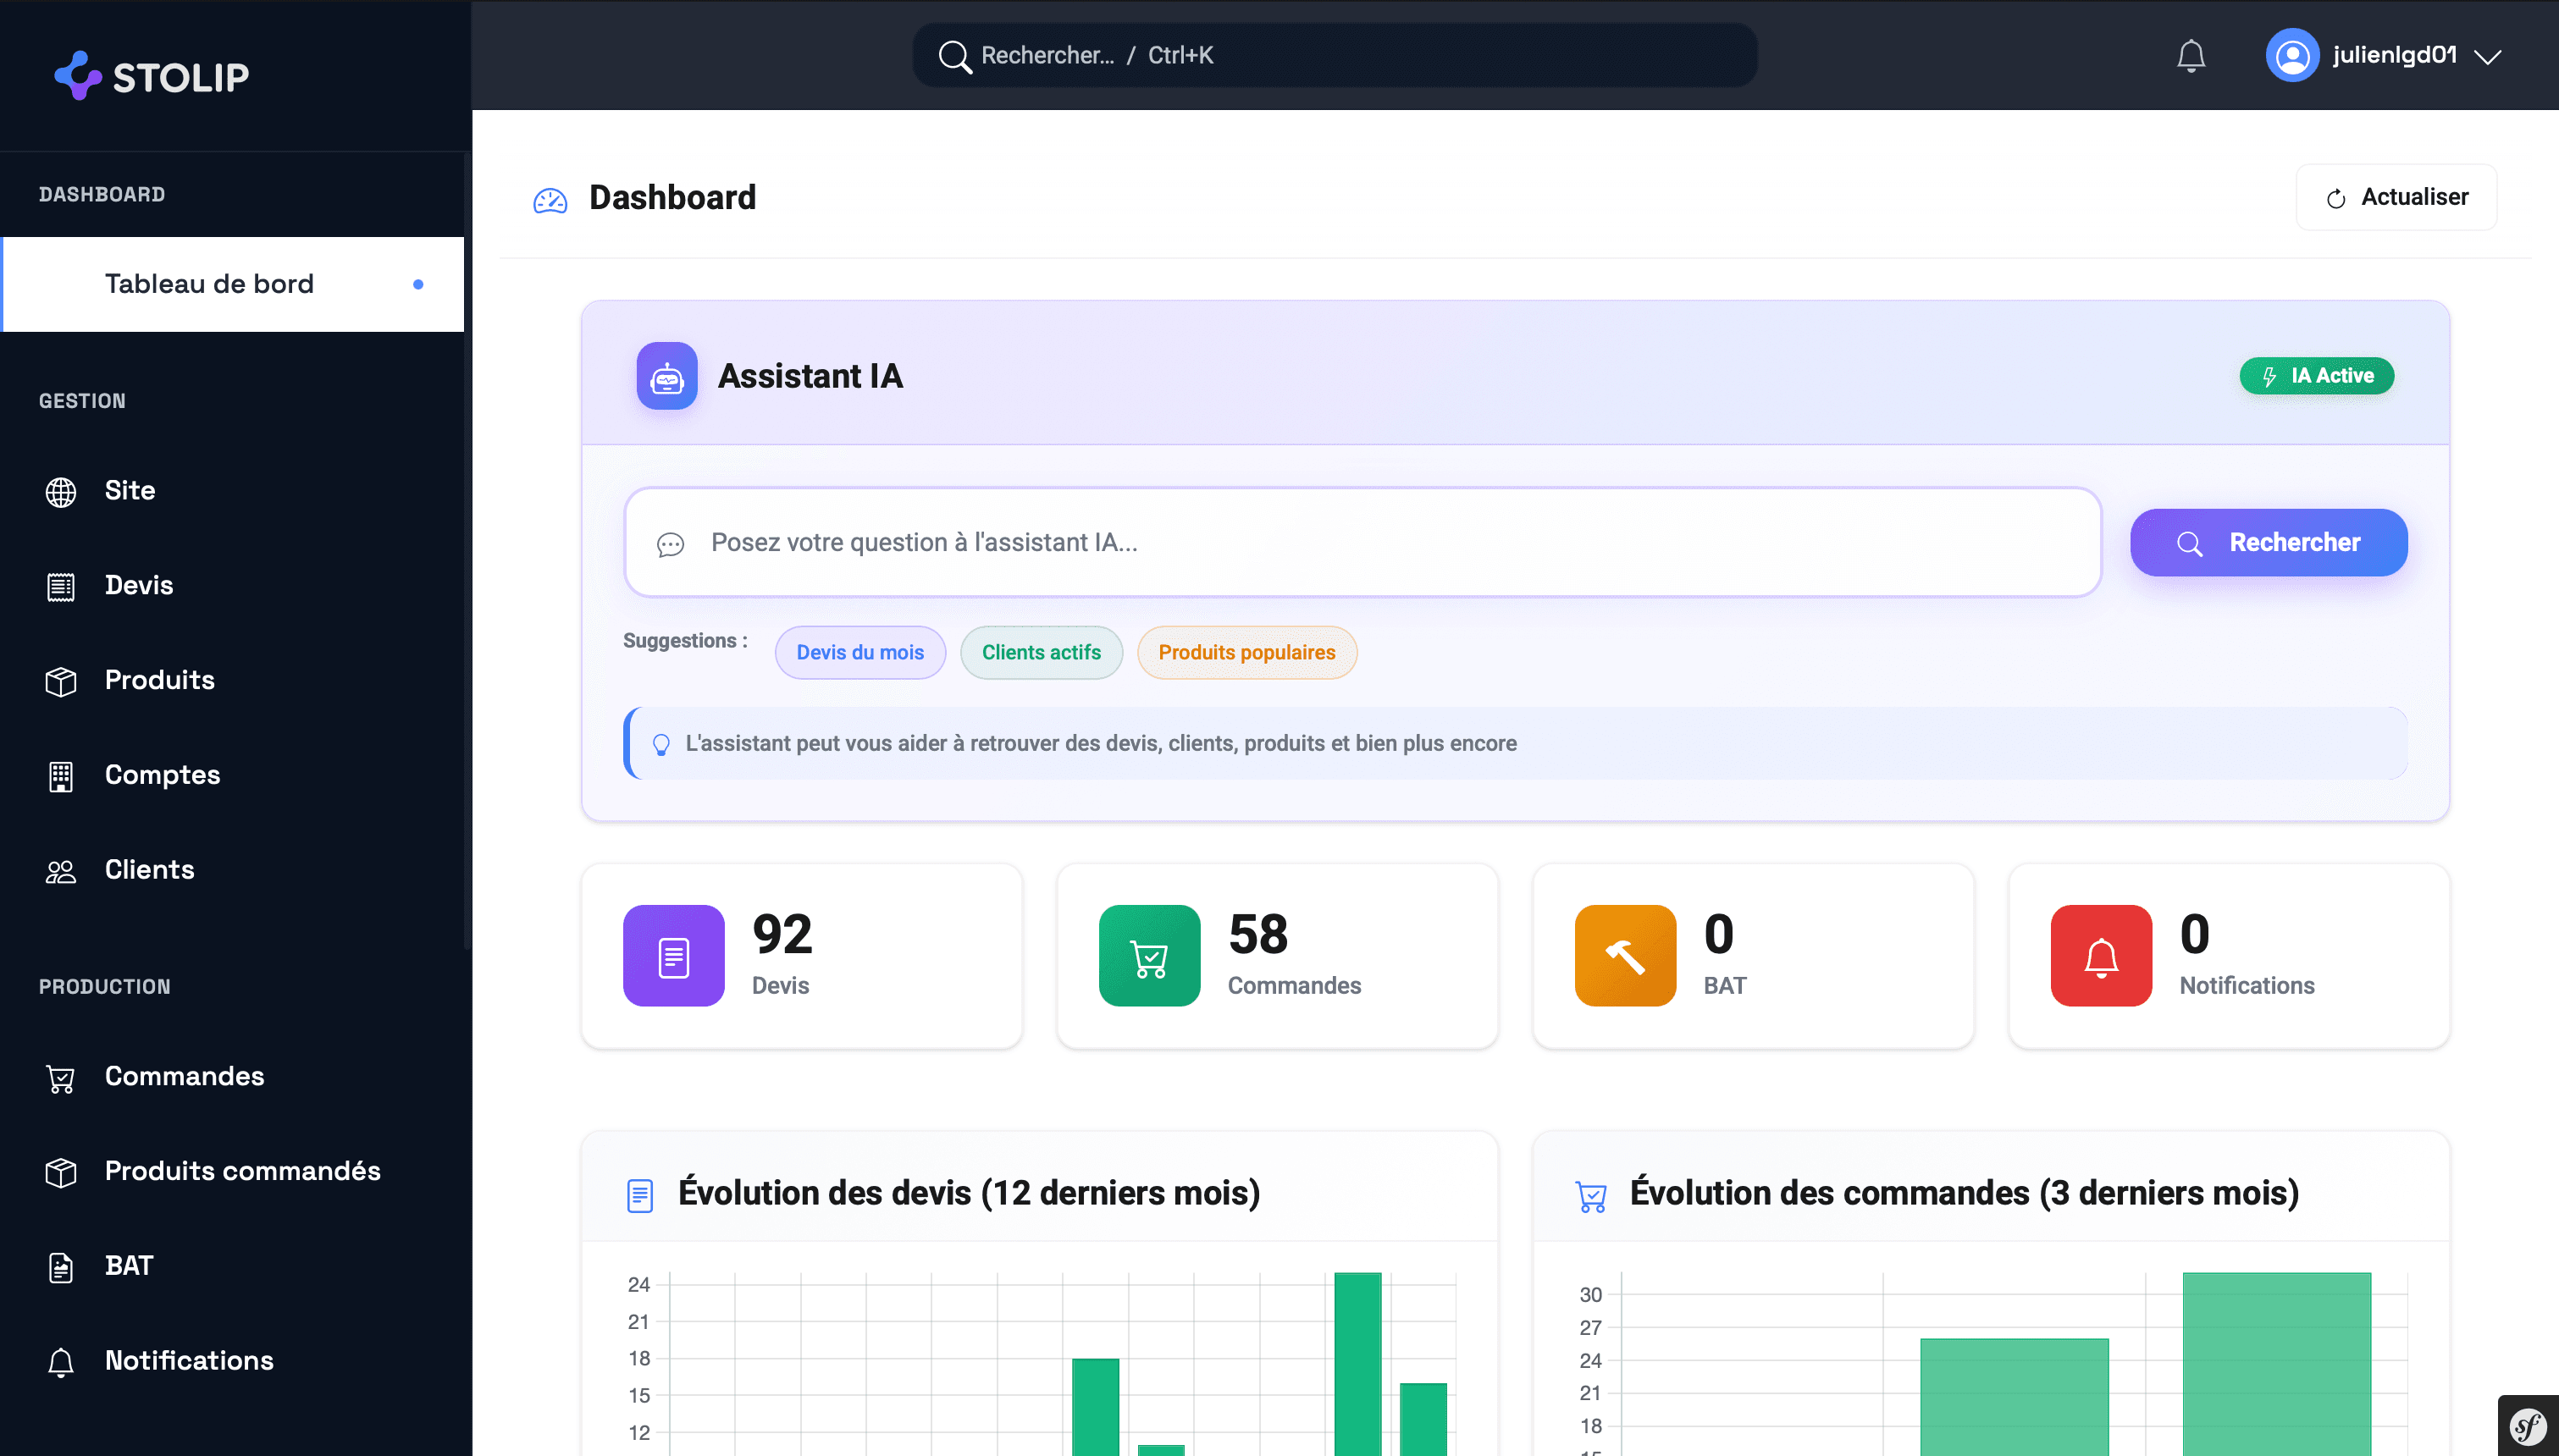This screenshot has height=1456, width=2559.
Task: Click the Comptes building icon
Action: pos(61,776)
